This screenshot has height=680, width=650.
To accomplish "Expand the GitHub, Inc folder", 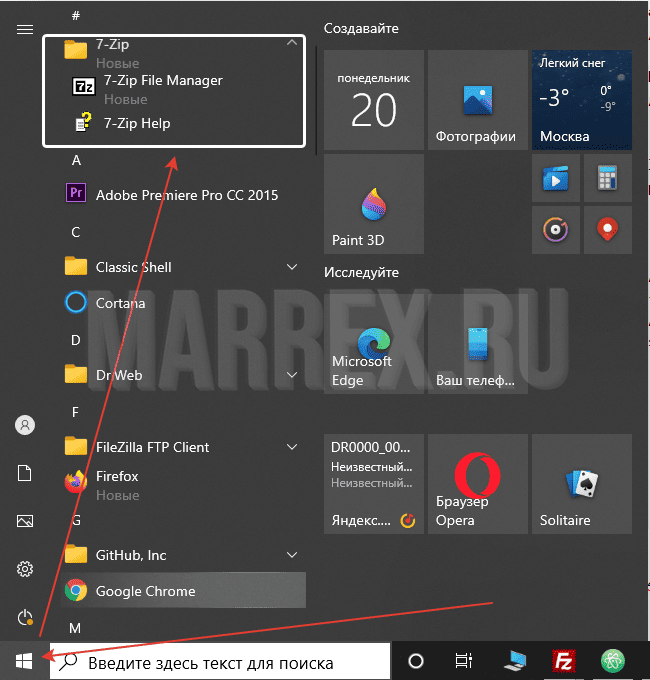I will [x=292, y=555].
